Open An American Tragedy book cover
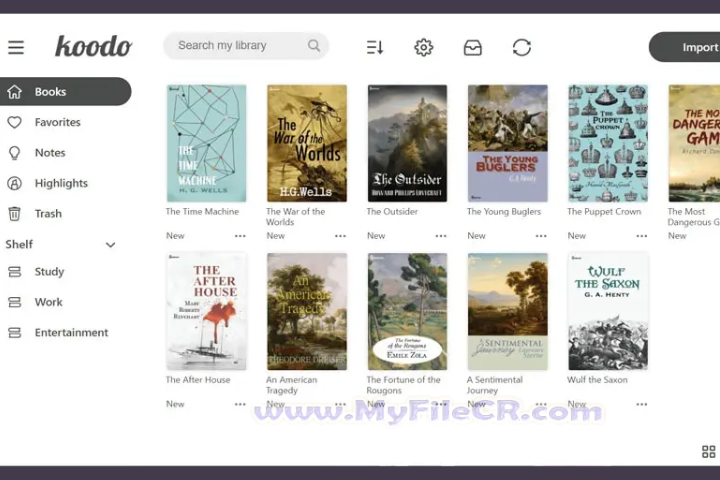Image resolution: width=720 pixels, height=480 pixels. coord(307,311)
